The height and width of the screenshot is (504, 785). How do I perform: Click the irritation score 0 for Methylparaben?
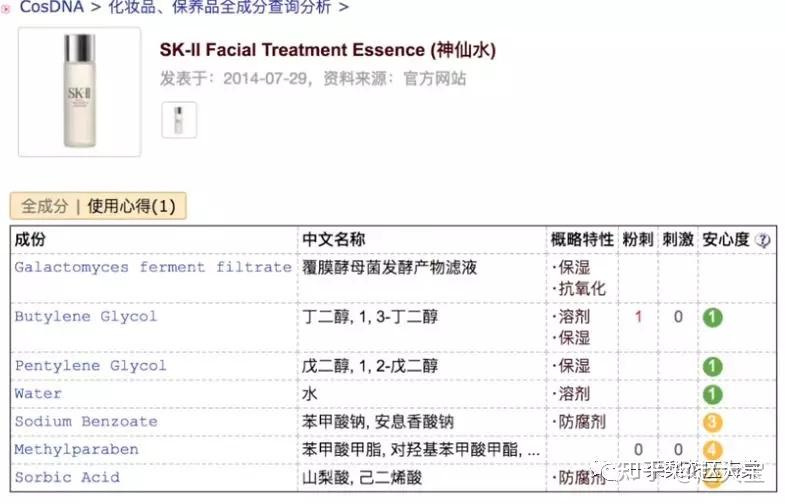click(x=678, y=449)
